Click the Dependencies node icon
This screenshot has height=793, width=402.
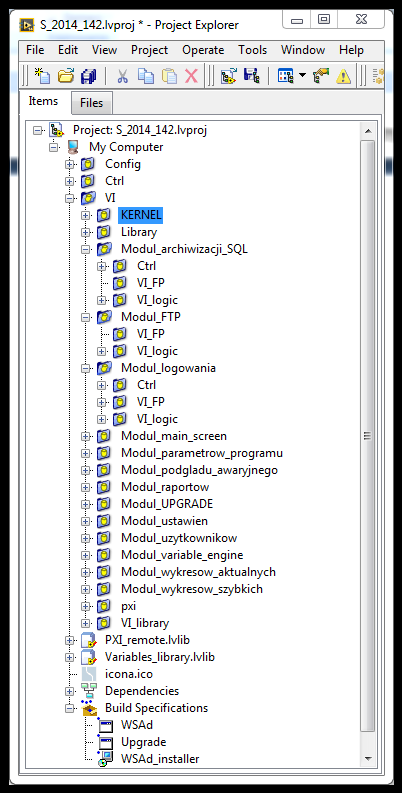click(88, 691)
